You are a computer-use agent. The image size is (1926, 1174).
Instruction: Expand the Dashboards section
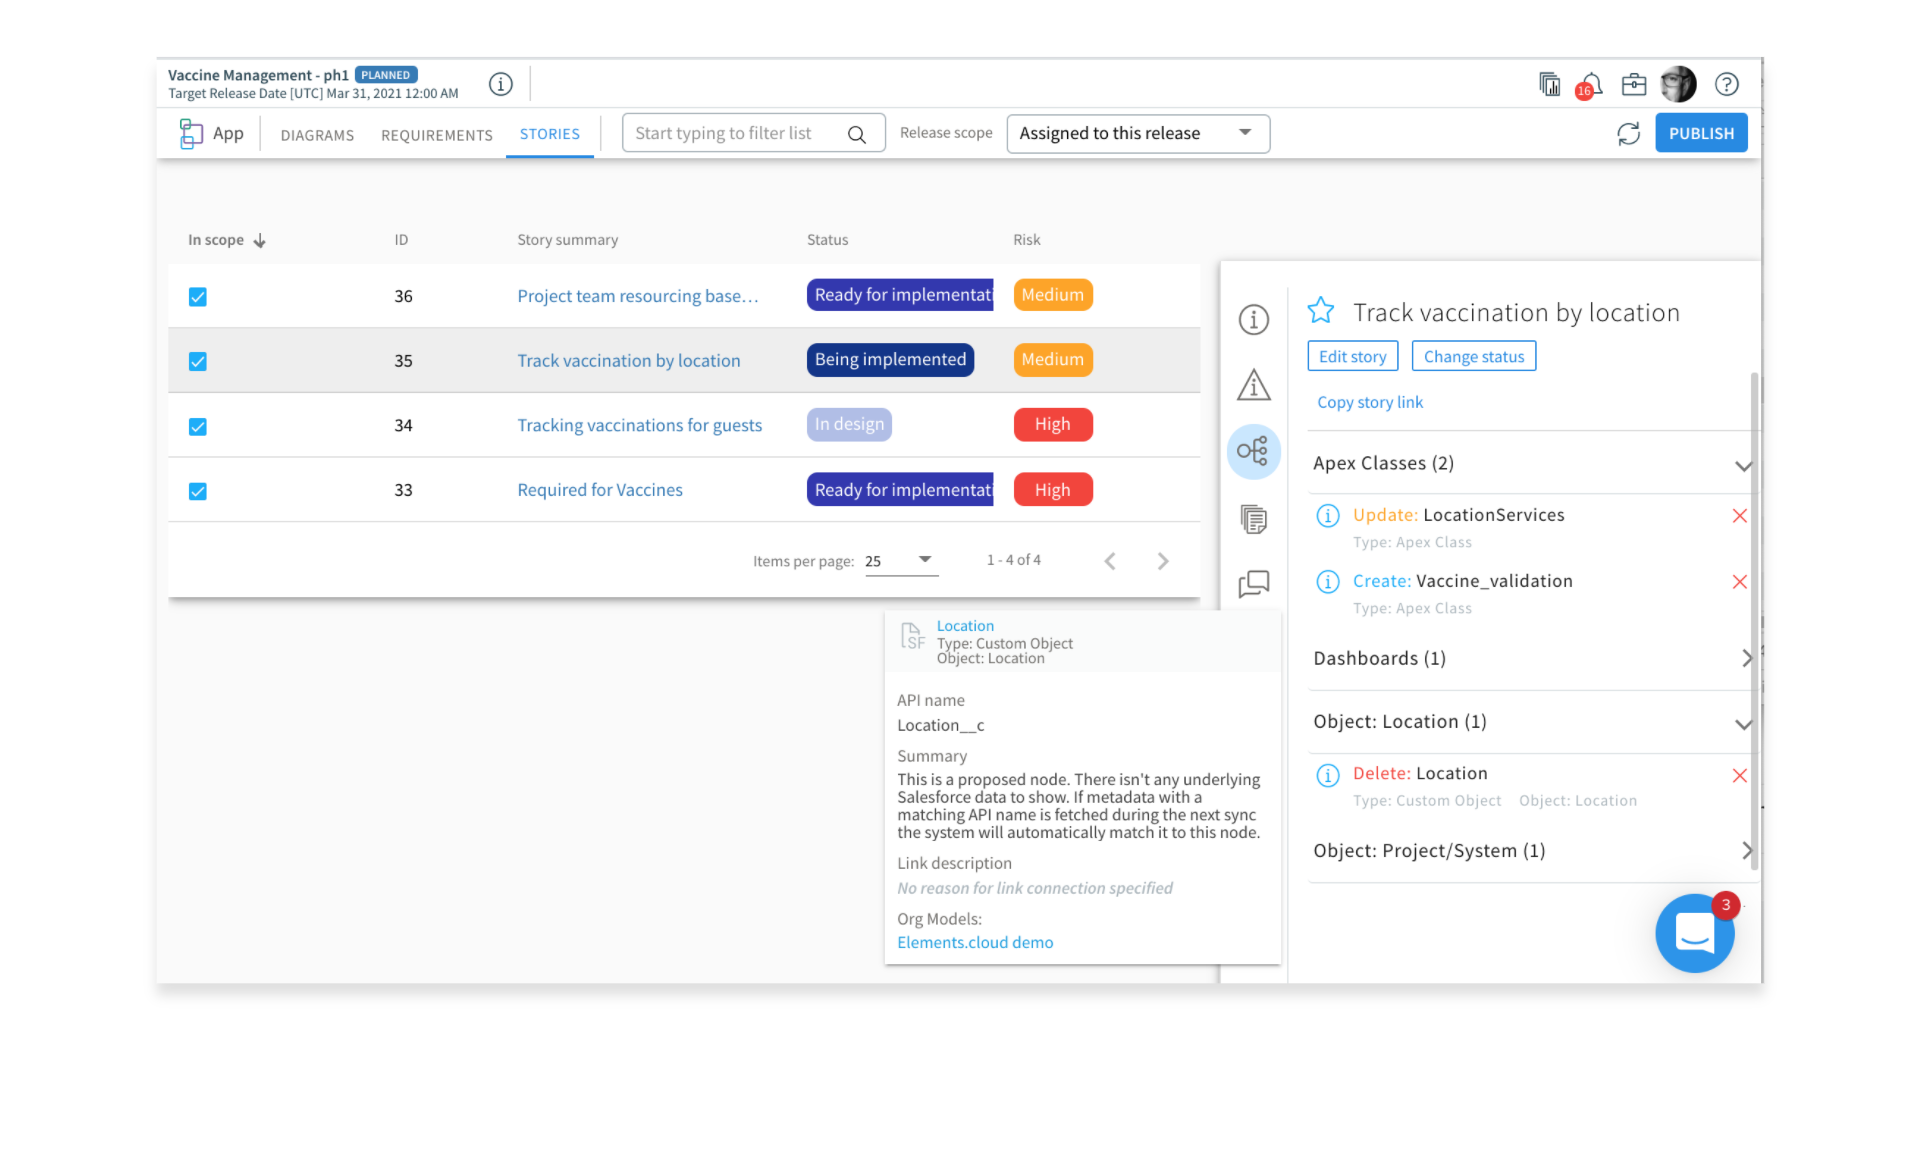1745,658
